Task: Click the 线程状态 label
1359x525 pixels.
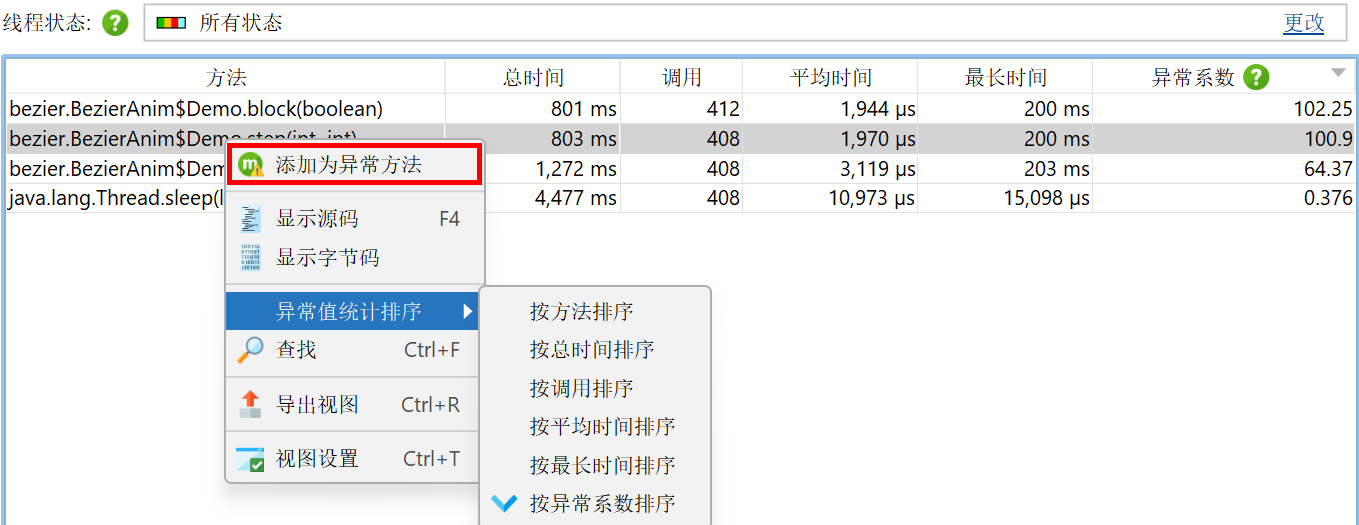Action: (48, 23)
